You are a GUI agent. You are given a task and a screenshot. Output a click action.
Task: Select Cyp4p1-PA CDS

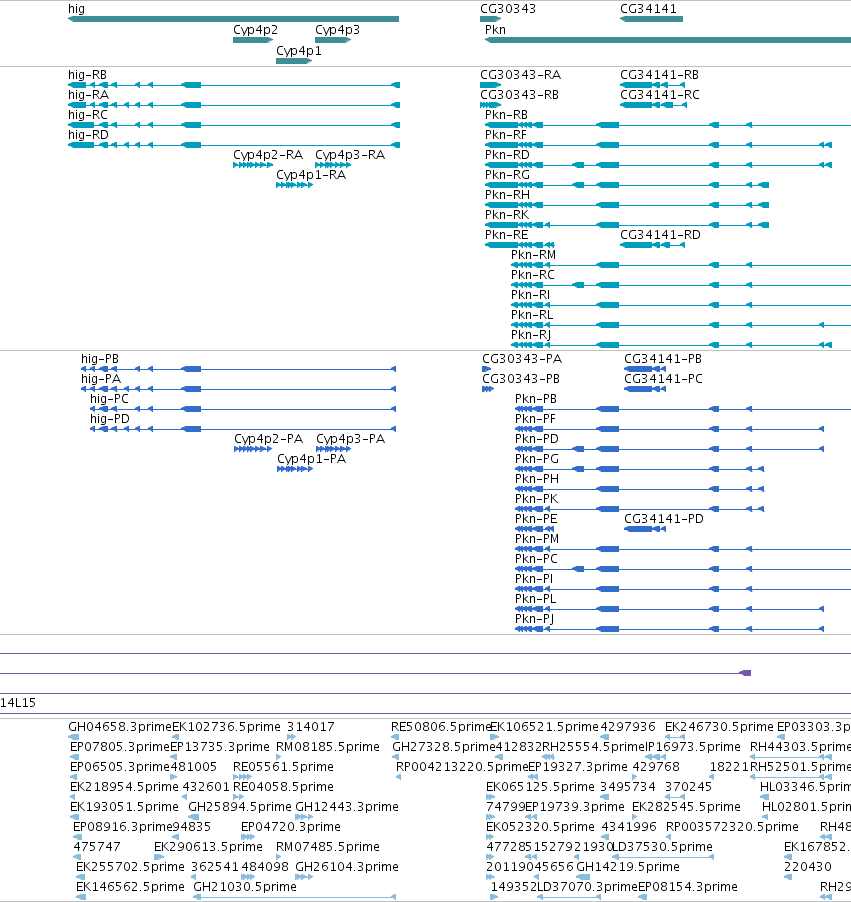295,469
